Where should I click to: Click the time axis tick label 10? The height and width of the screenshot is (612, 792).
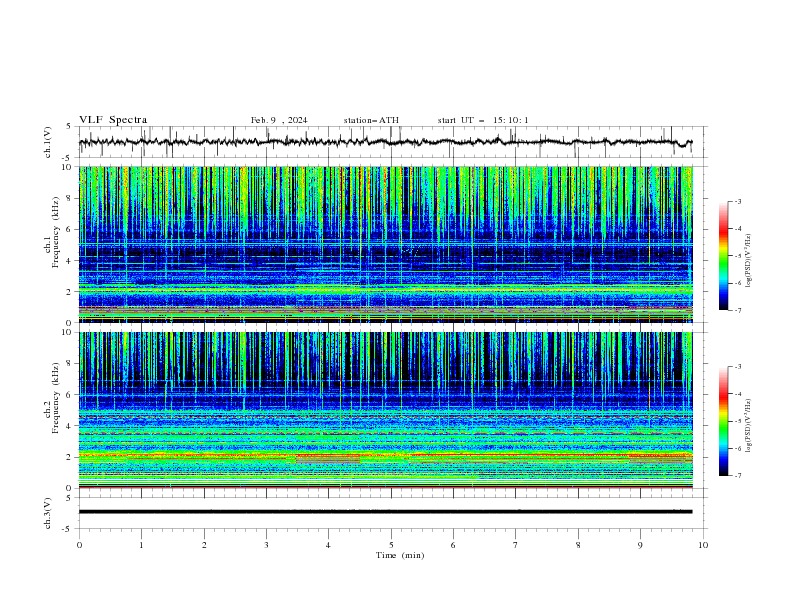tap(703, 545)
